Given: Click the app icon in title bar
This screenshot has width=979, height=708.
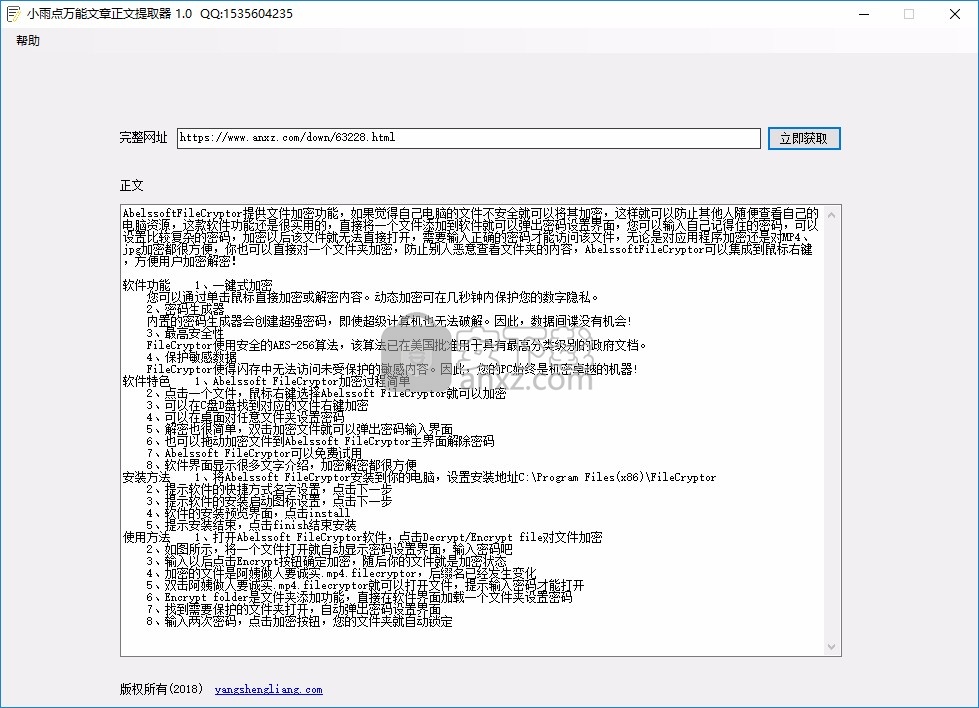Looking at the screenshot, I should (13, 14).
